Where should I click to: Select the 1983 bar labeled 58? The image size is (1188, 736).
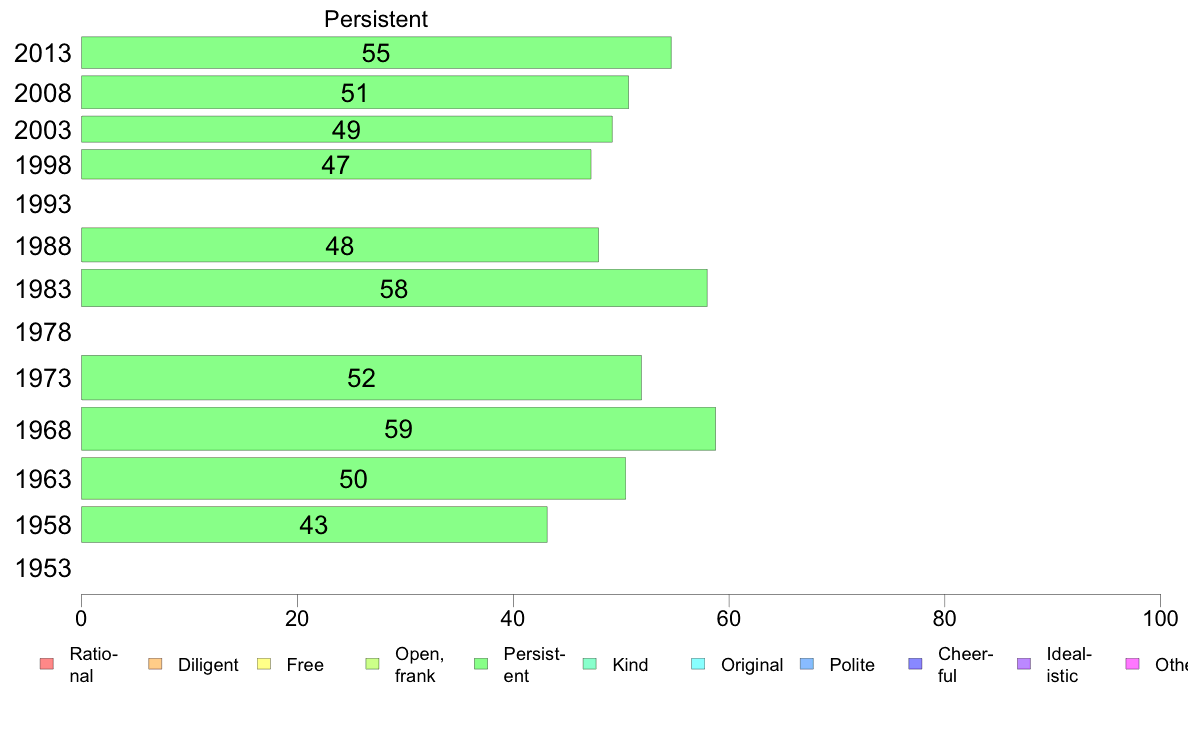click(394, 288)
